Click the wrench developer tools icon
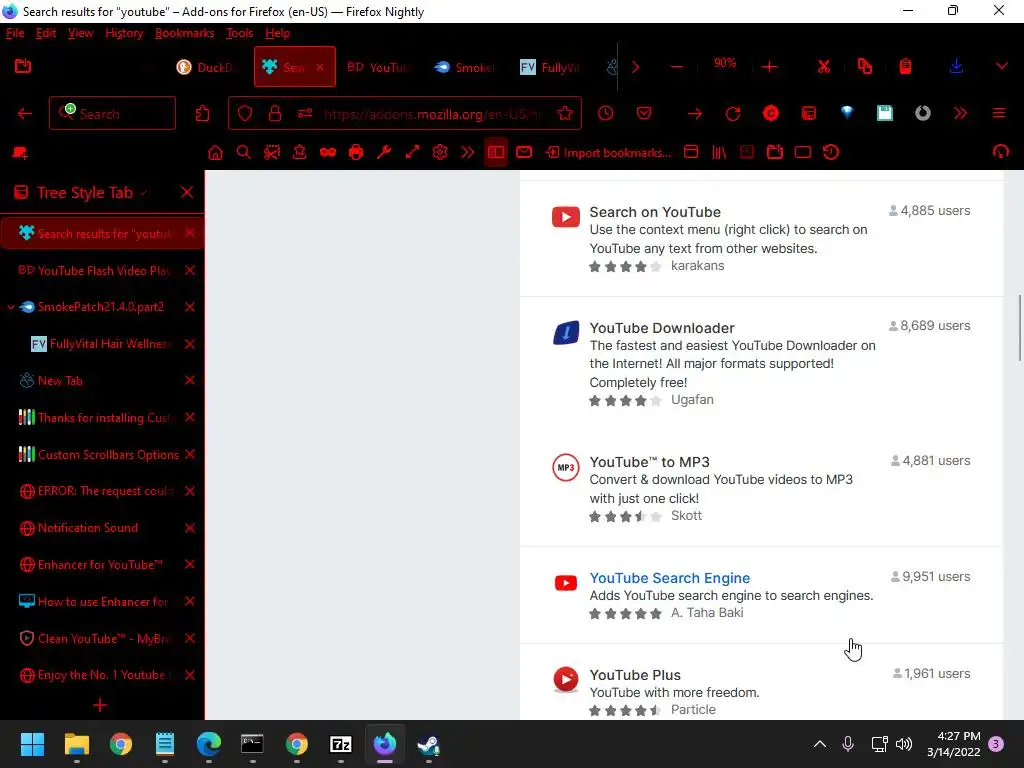Screen dimensions: 1024x768 pos(384,153)
